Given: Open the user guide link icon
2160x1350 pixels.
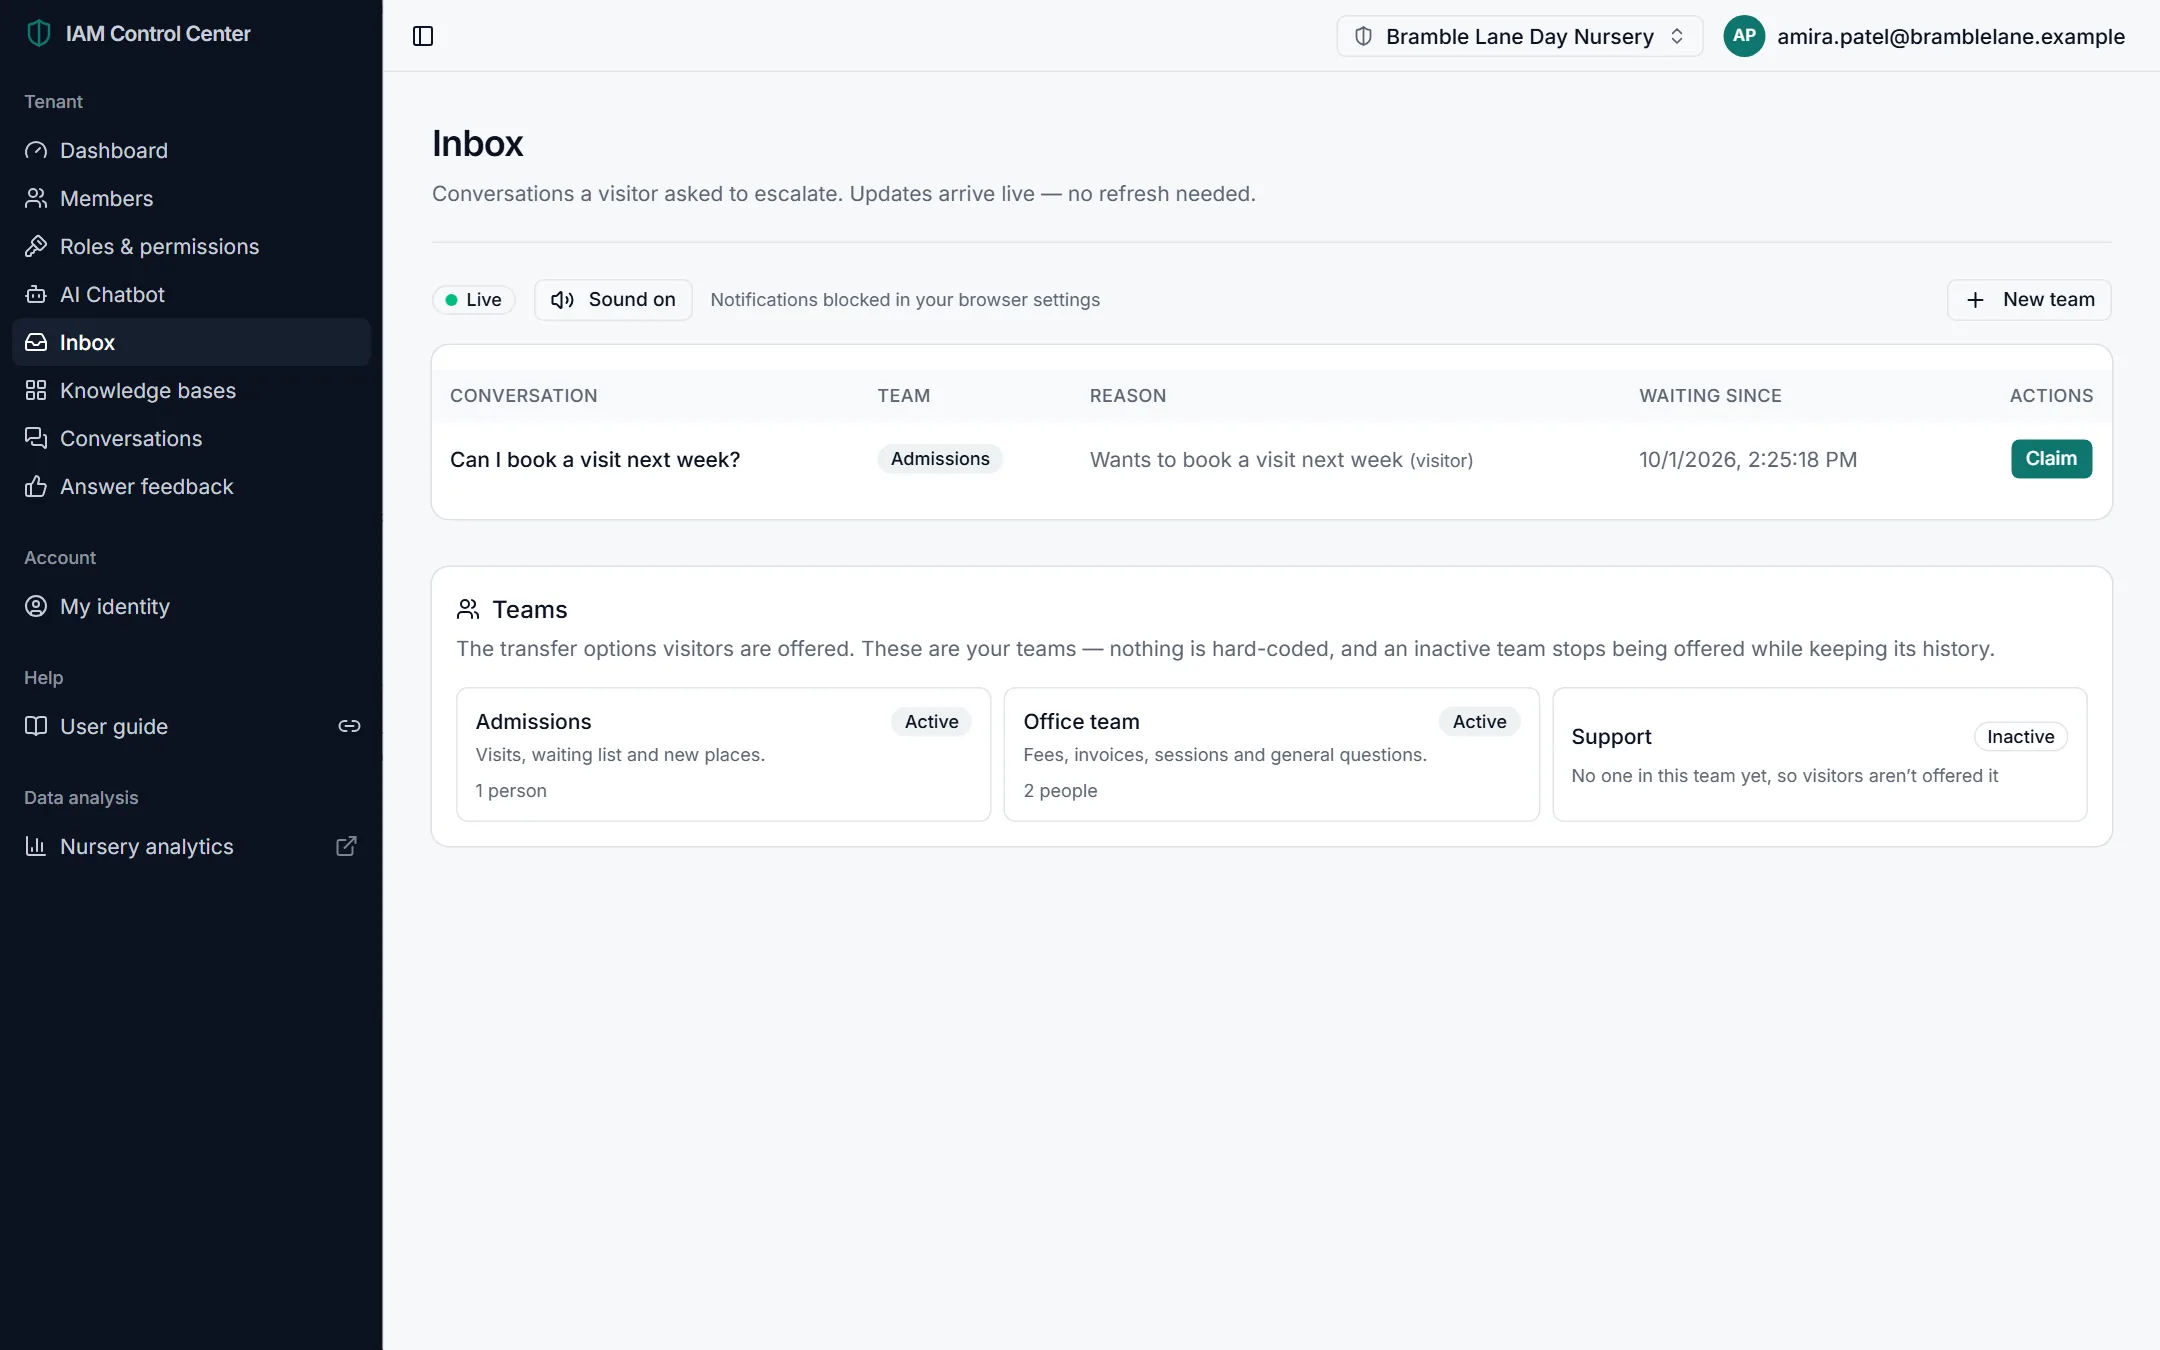Looking at the screenshot, I should [x=349, y=726].
